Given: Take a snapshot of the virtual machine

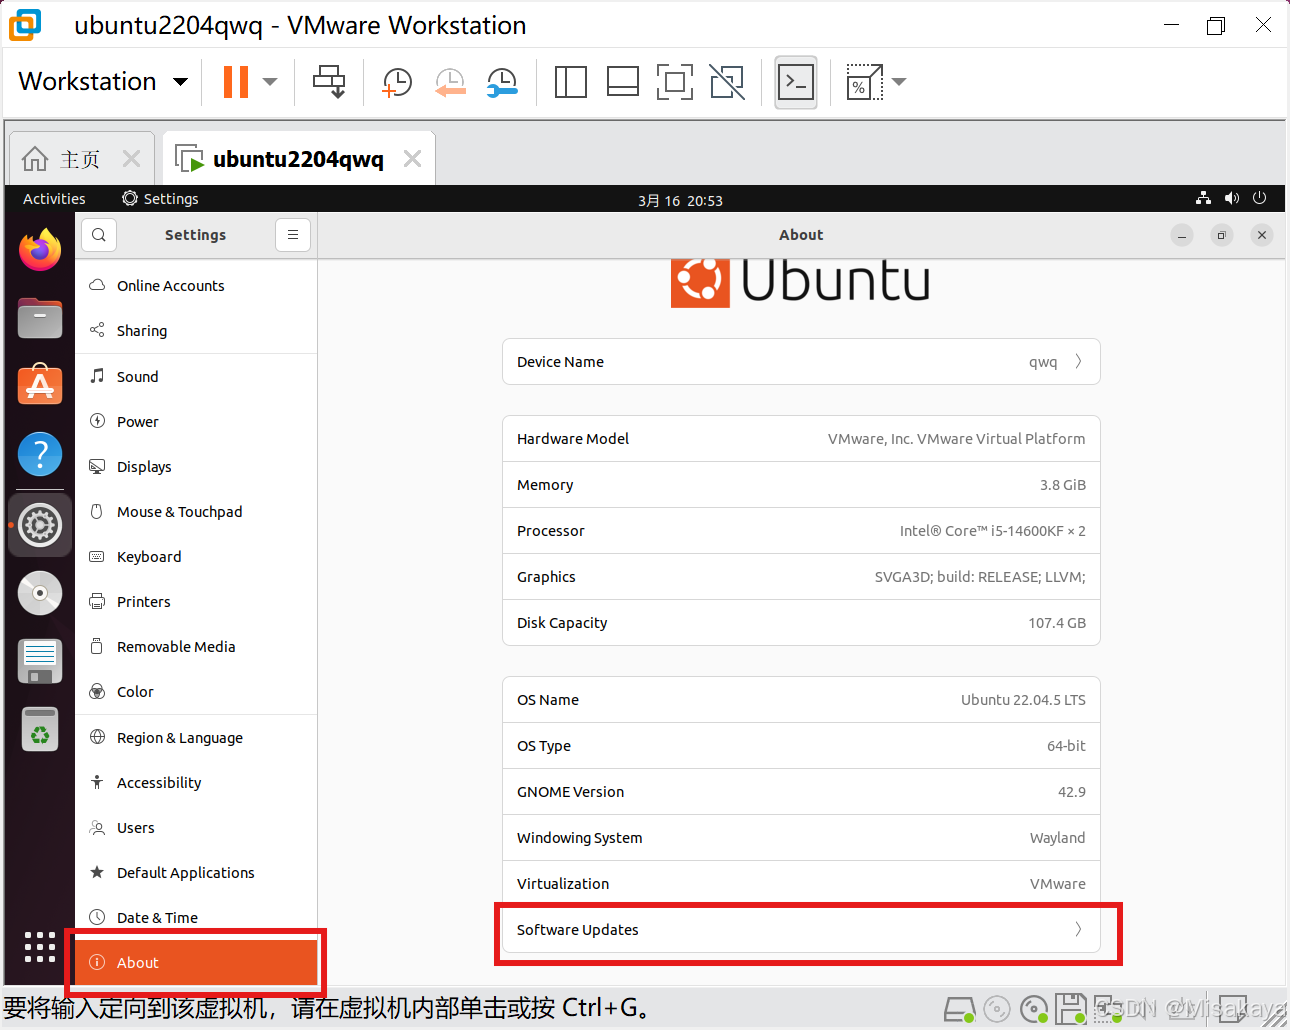Looking at the screenshot, I should 397,82.
